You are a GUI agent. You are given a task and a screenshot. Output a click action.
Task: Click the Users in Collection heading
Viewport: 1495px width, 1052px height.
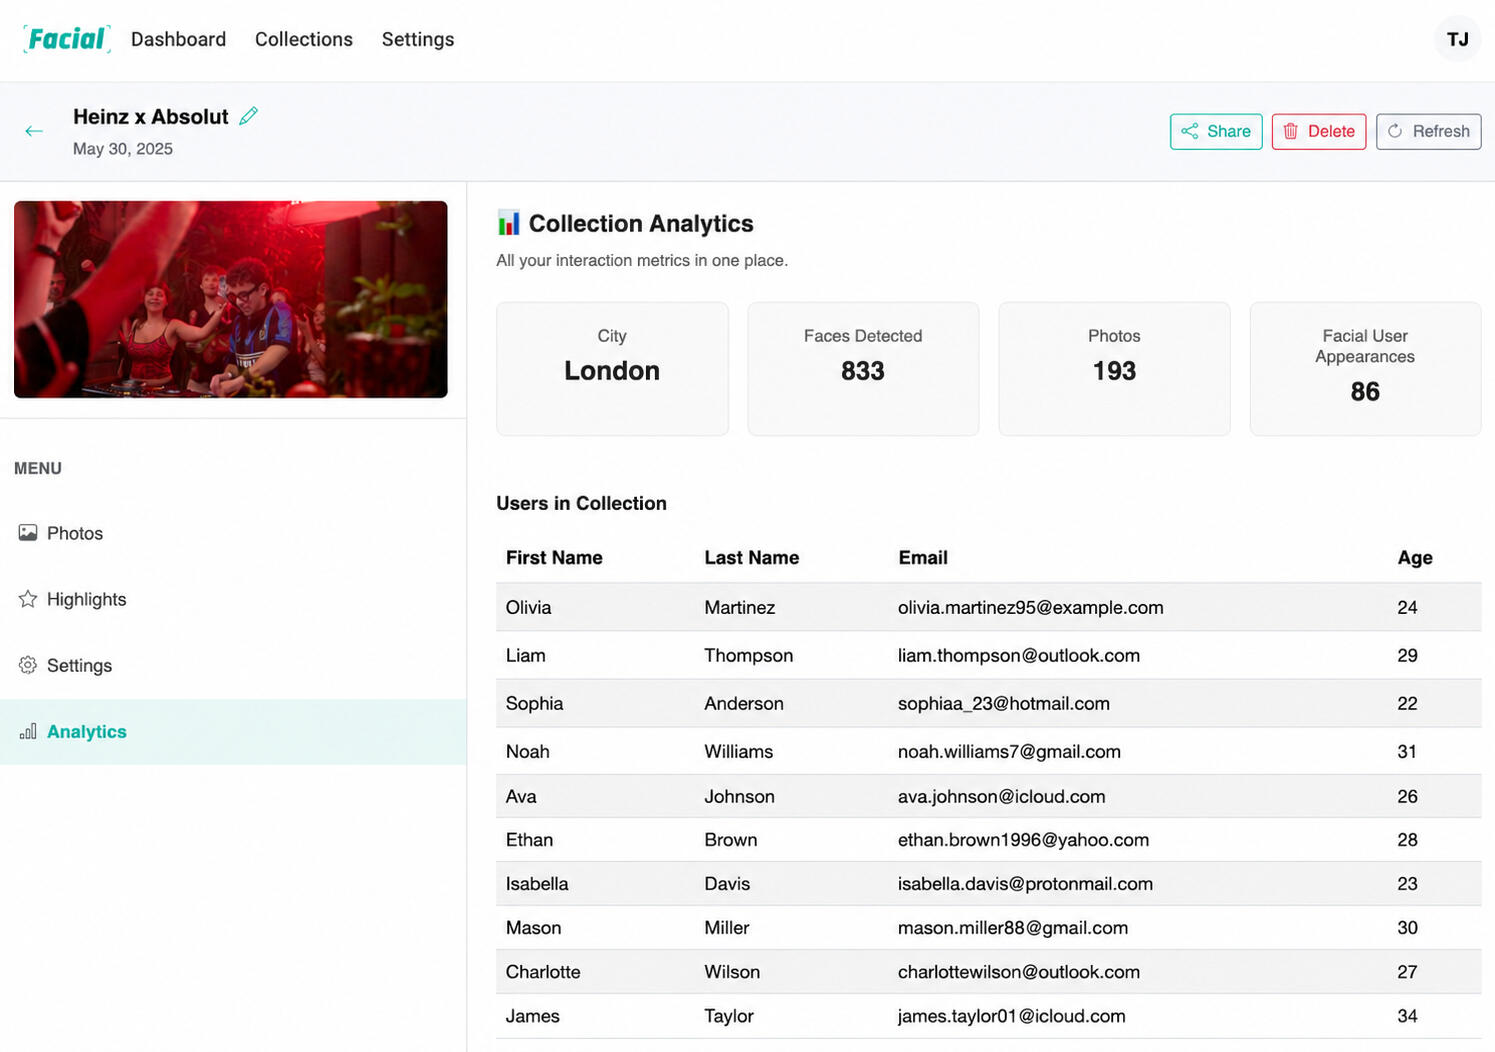pos(581,503)
